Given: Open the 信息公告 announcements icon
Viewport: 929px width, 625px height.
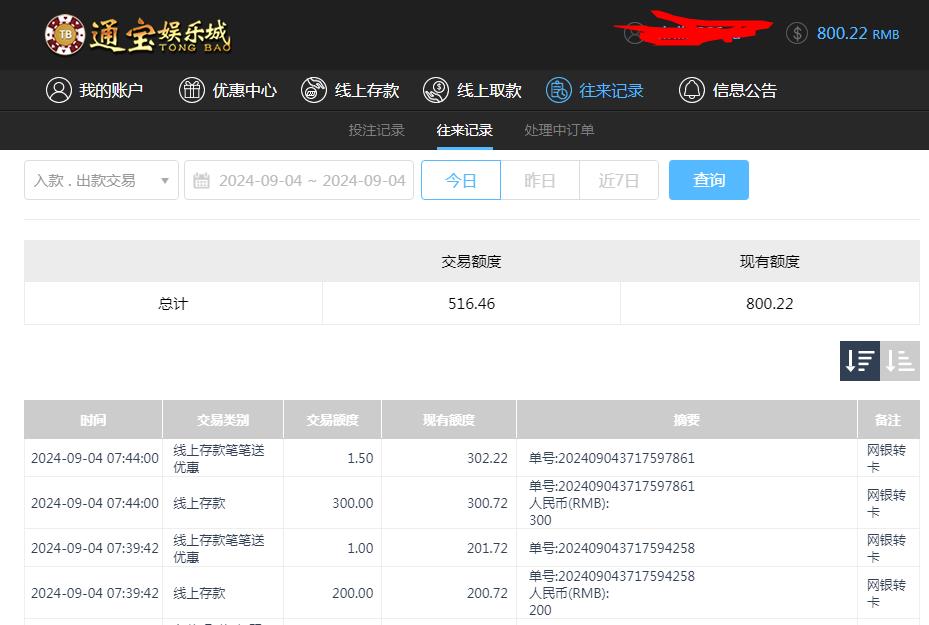Looking at the screenshot, I should click(690, 90).
